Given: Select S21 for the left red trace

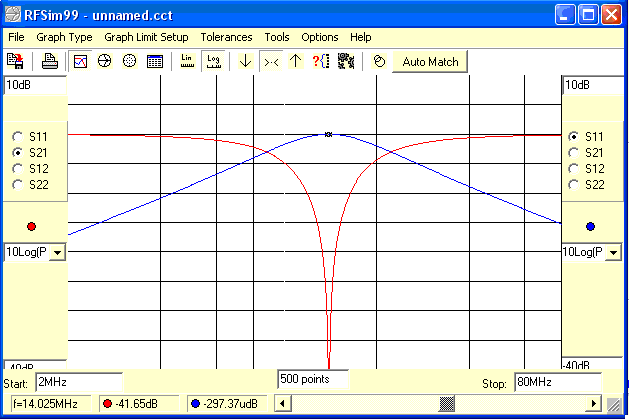Looking at the screenshot, I should click(17, 153).
